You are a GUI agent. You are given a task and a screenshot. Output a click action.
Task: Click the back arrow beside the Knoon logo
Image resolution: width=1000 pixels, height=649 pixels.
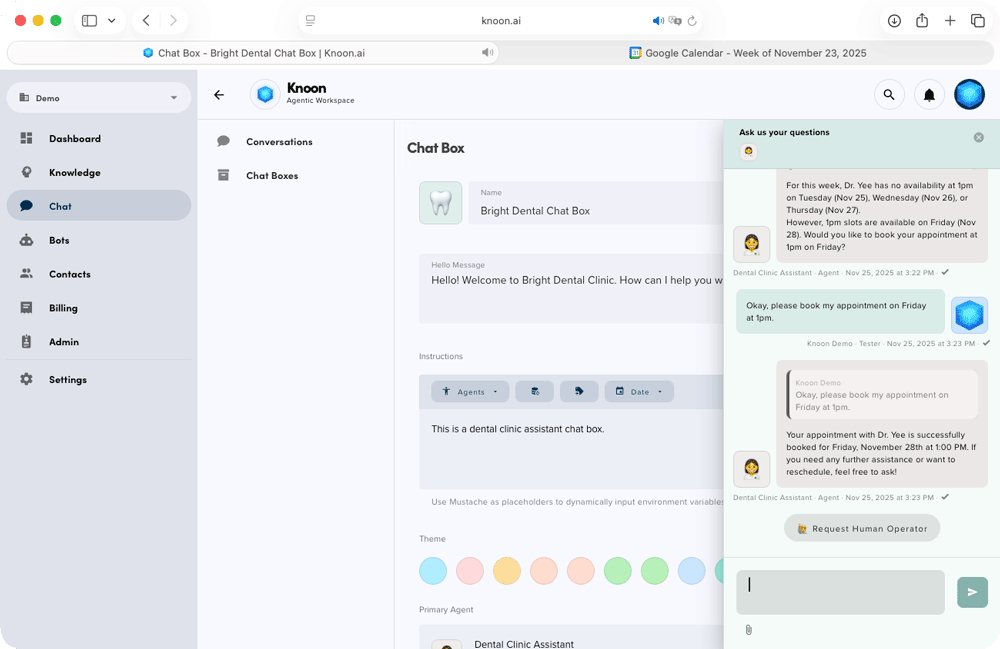pyautogui.click(x=219, y=94)
